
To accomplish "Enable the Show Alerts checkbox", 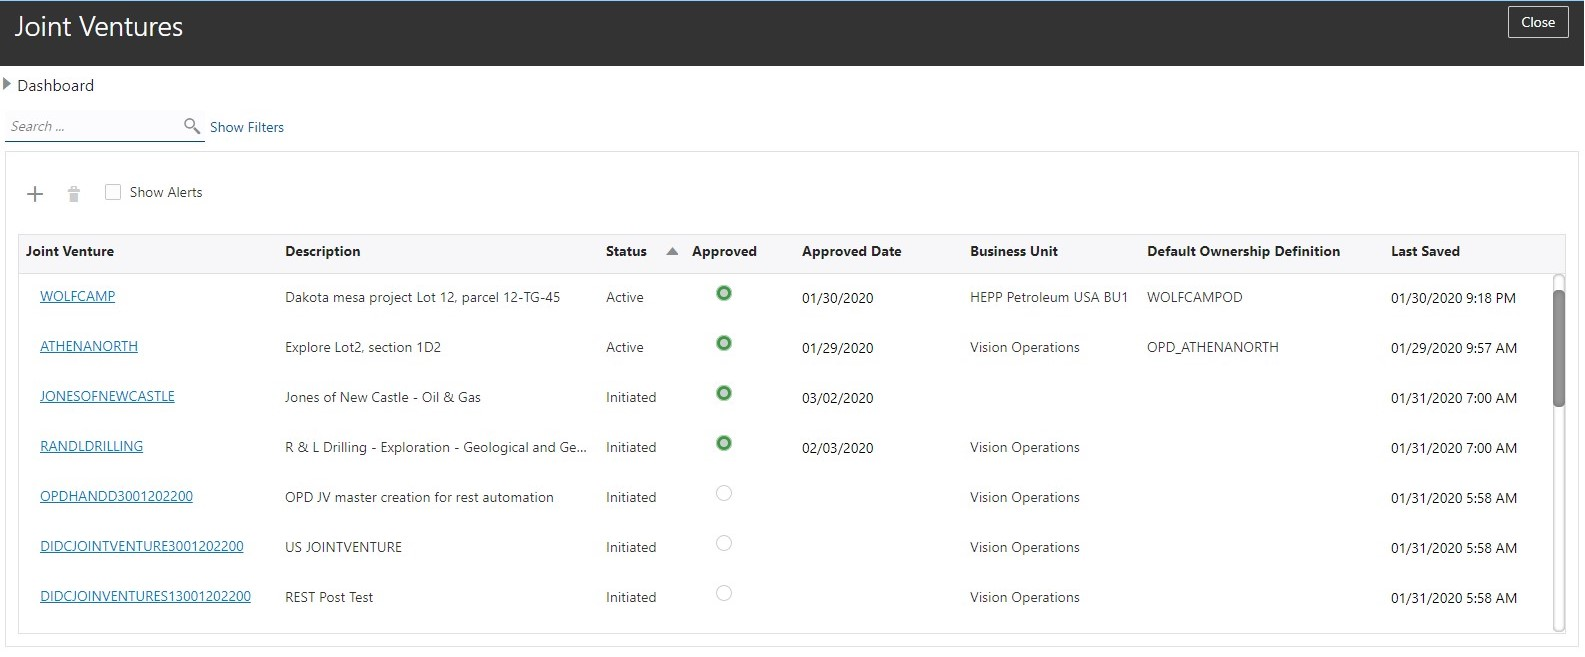I will (x=113, y=192).
